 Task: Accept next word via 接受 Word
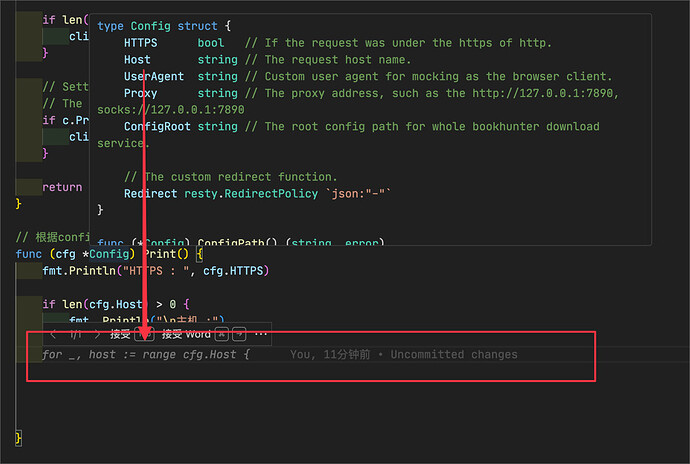pyautogui.click(x=186, y=335)
